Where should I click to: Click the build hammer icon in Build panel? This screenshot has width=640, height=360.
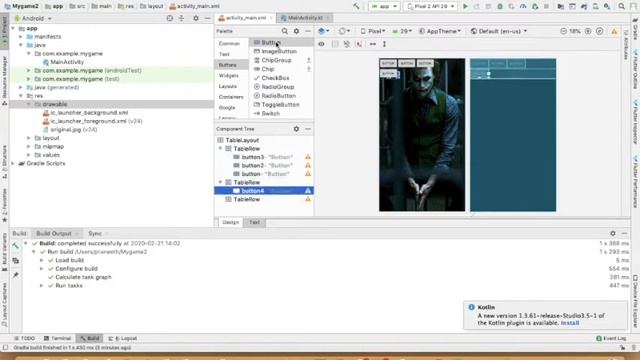(16, 246)
